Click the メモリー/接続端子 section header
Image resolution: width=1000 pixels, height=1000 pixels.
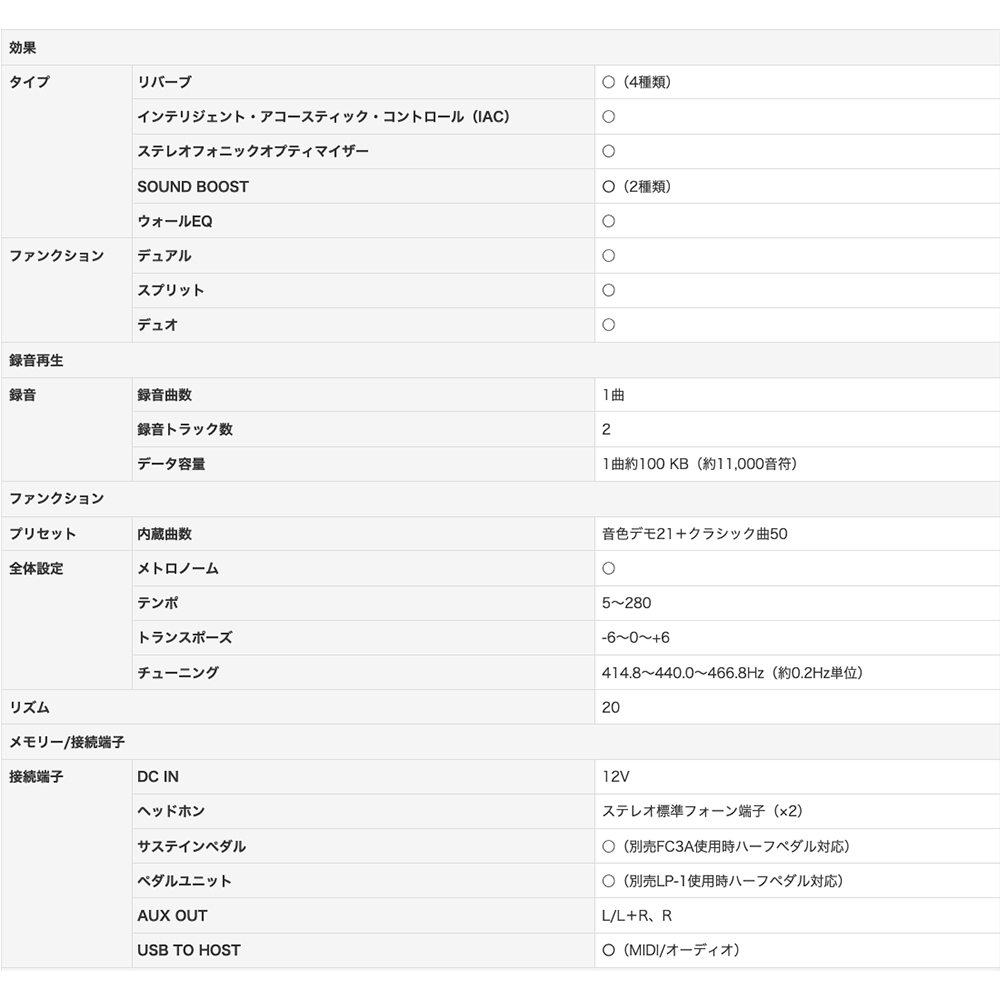click(67, 742)
